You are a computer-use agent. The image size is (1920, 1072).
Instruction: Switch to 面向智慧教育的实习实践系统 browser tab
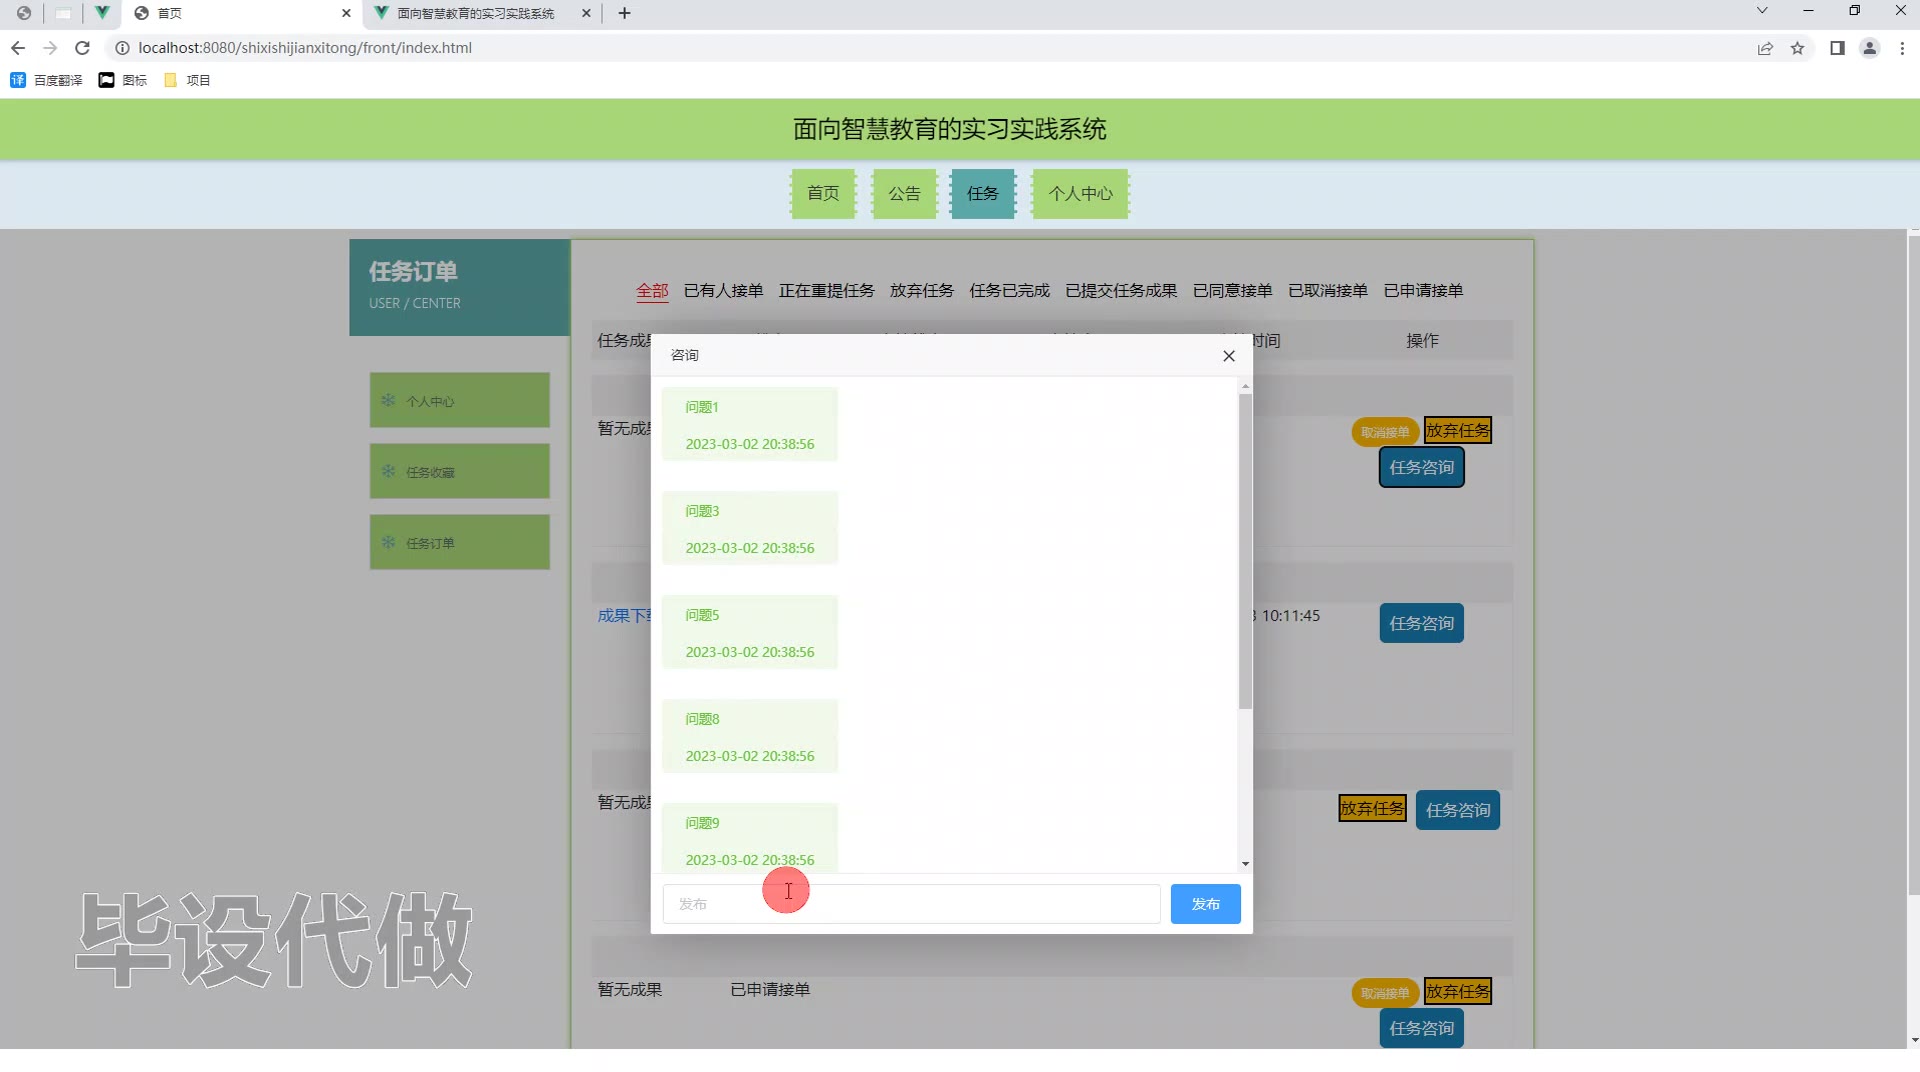click(475, 13)
